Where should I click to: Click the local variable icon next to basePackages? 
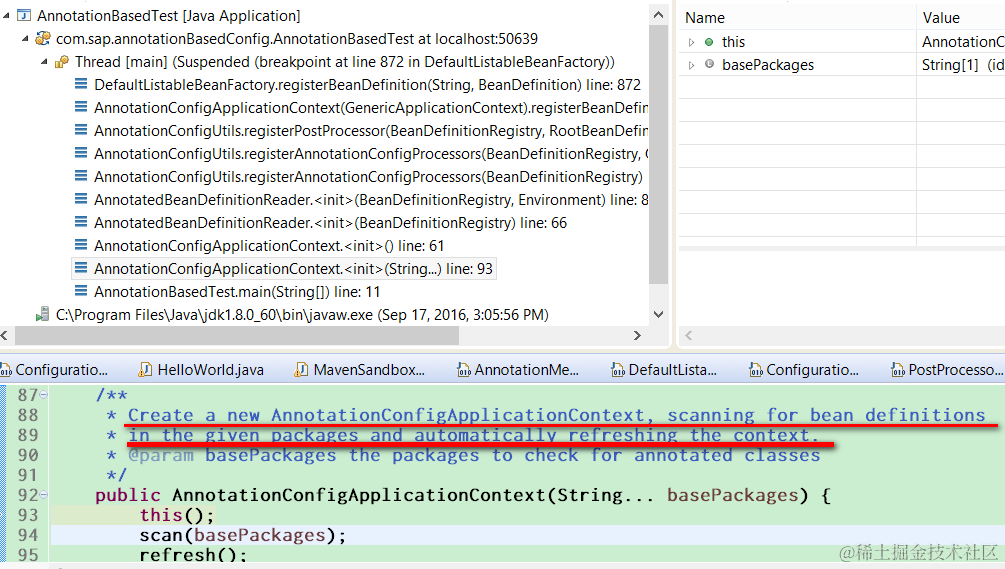click(709, 64)
